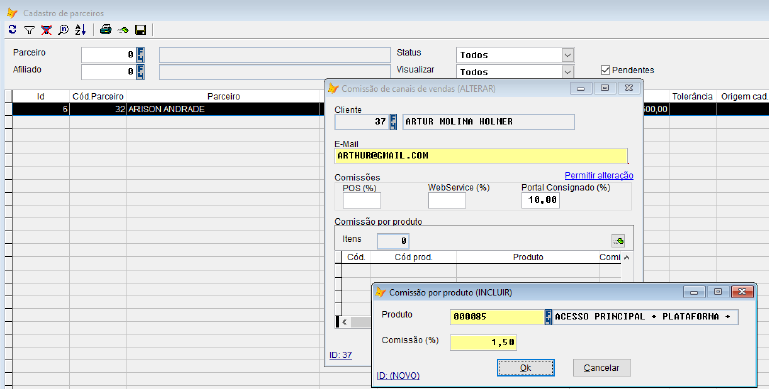
Task: Open the F4 product lookup beside Produto
Action: click(x=548, y=316)
